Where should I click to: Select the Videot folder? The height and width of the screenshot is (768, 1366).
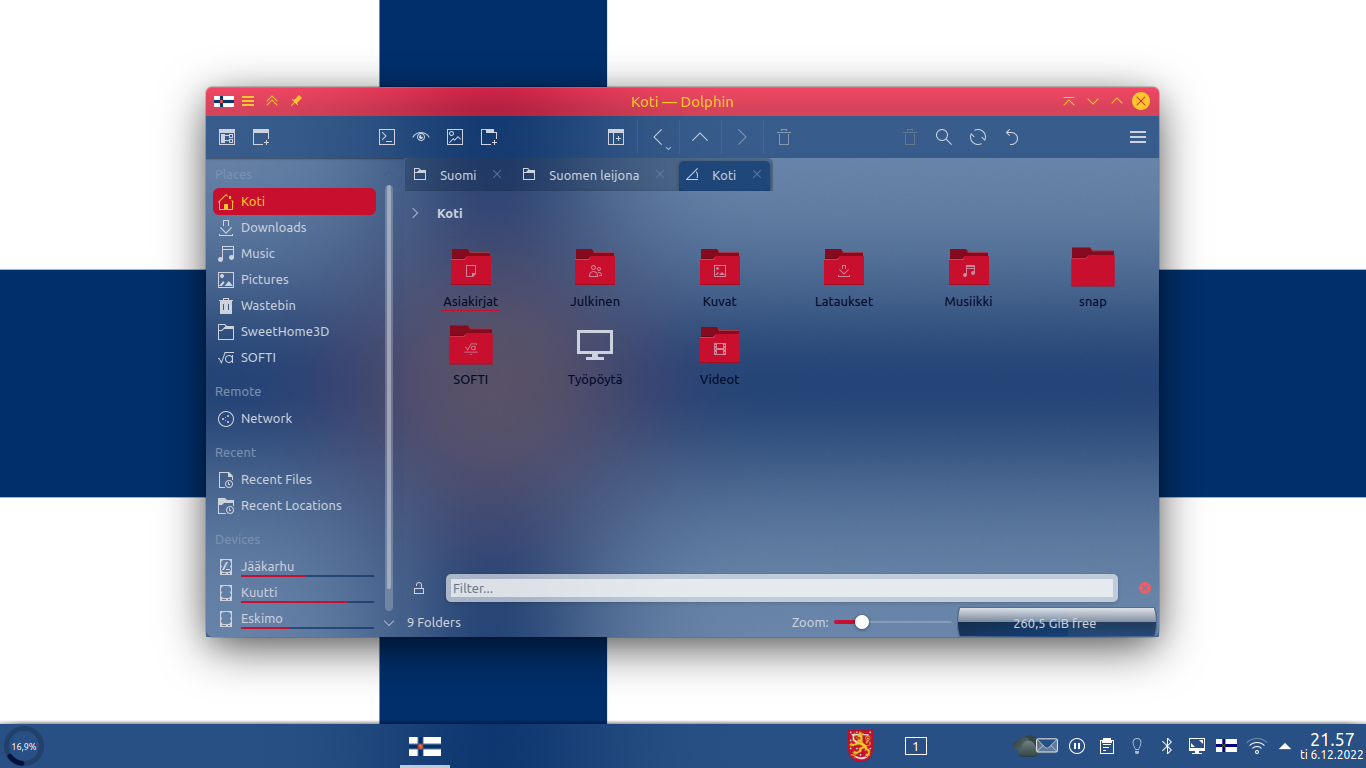[x=719, y=356]
